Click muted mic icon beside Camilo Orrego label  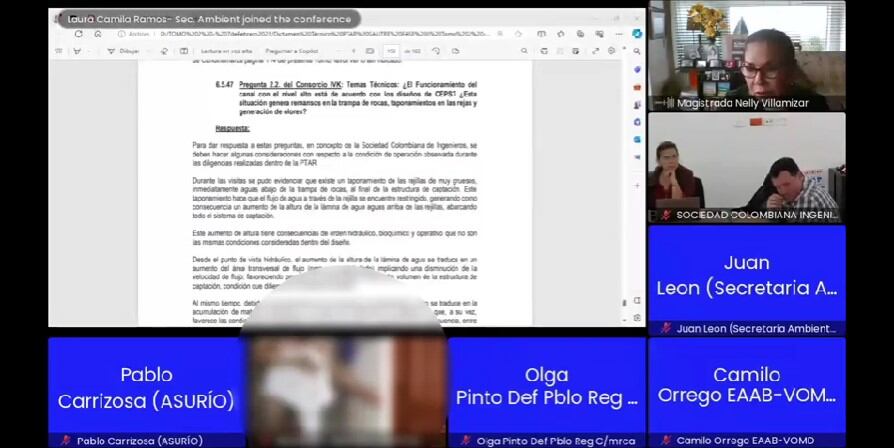point(666,441)
